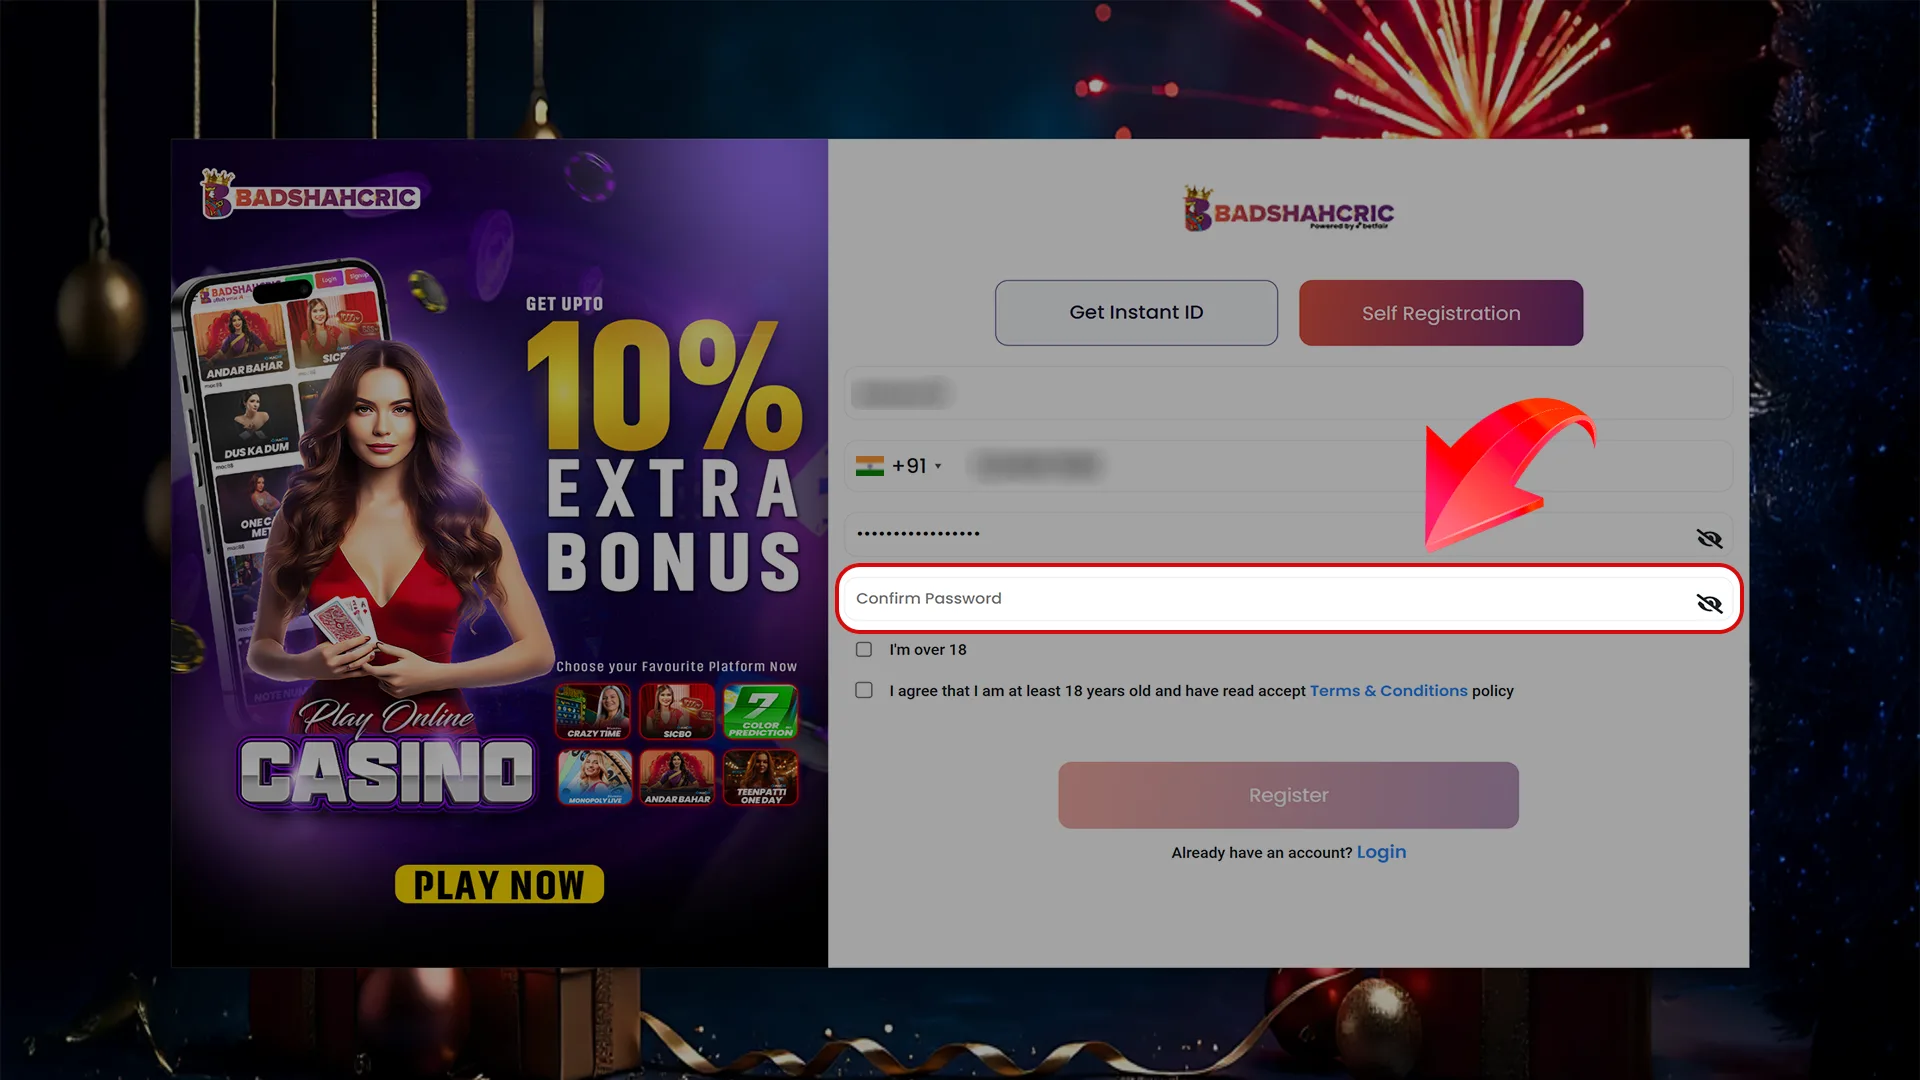Select the 'Self Registration' tab
This screenshot has height=1080, width=1920.
pos(1441,313)
